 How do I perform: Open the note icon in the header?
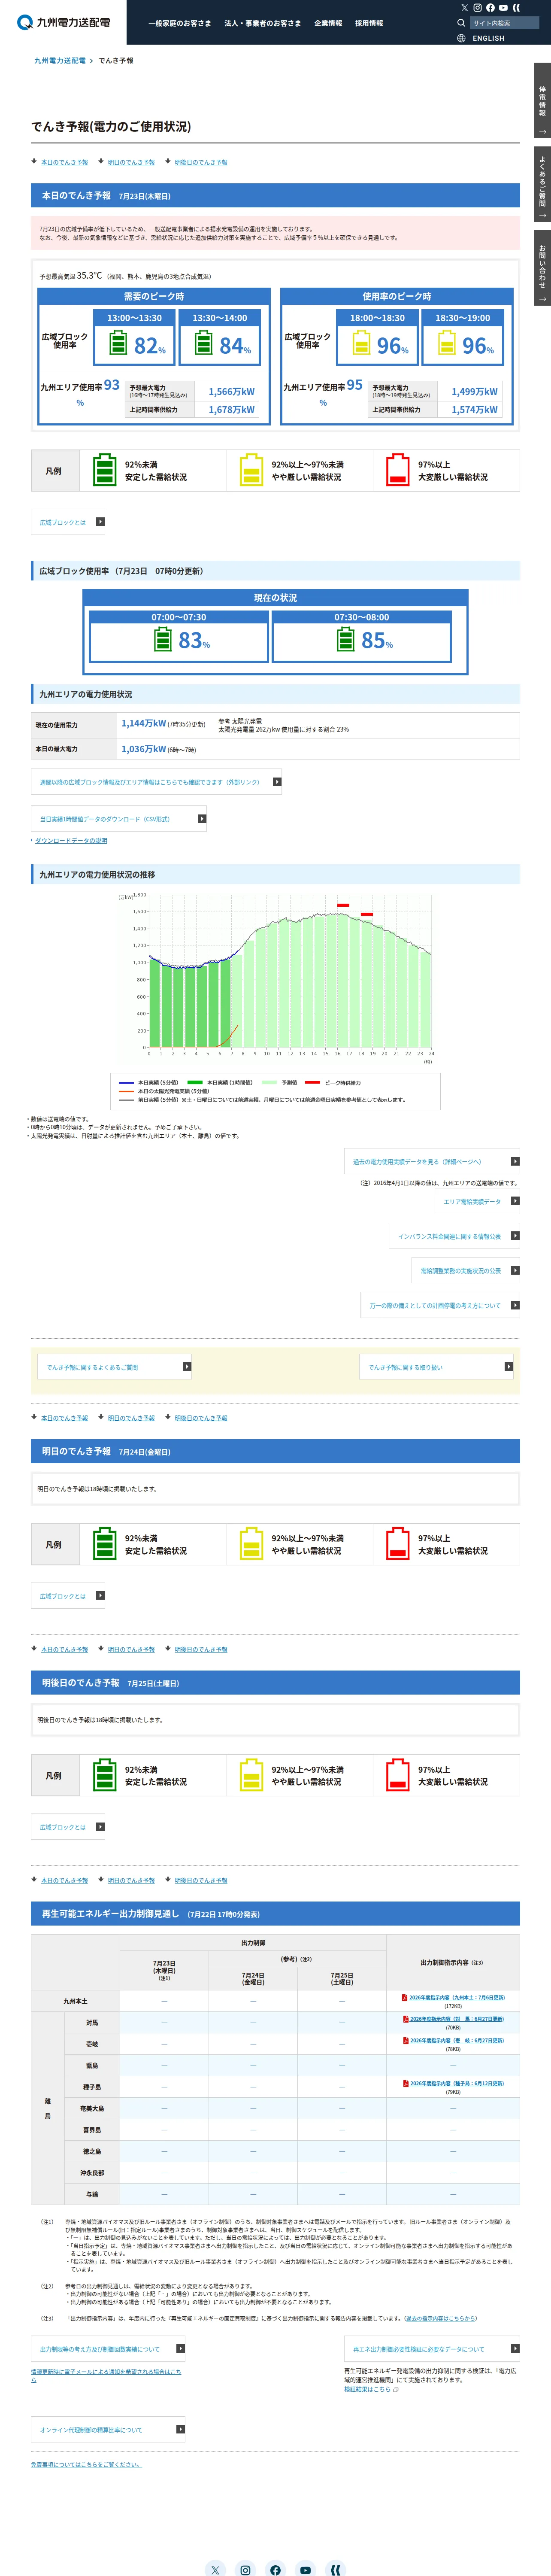(x=516, y=8)
